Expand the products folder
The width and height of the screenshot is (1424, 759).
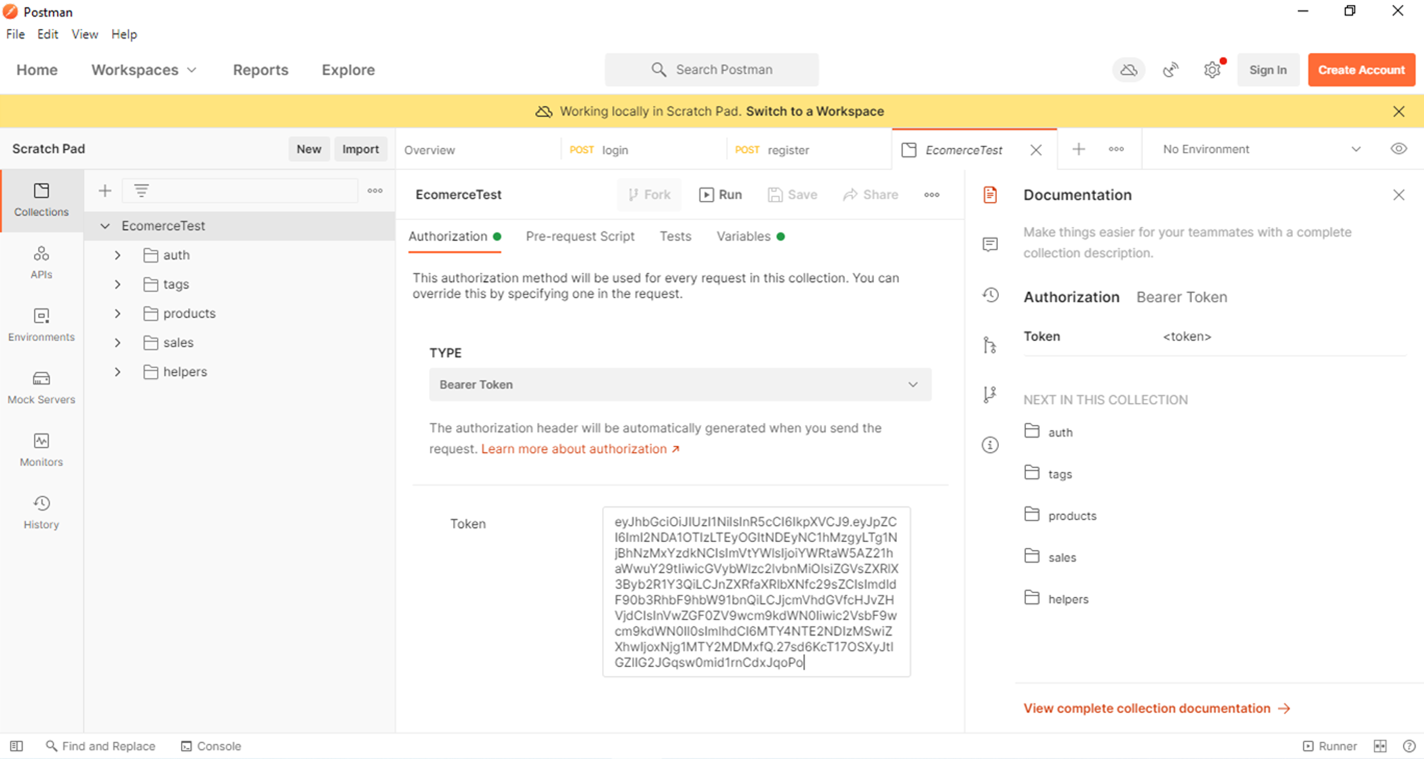(117, 313)
